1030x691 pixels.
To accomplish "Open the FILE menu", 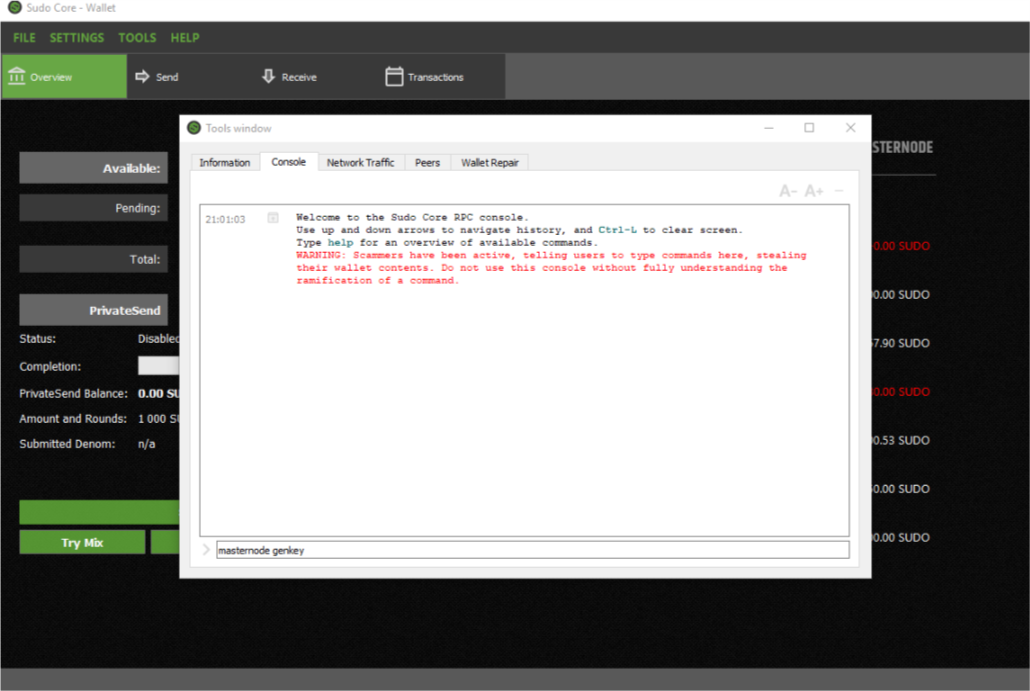I will coord(24,38).
